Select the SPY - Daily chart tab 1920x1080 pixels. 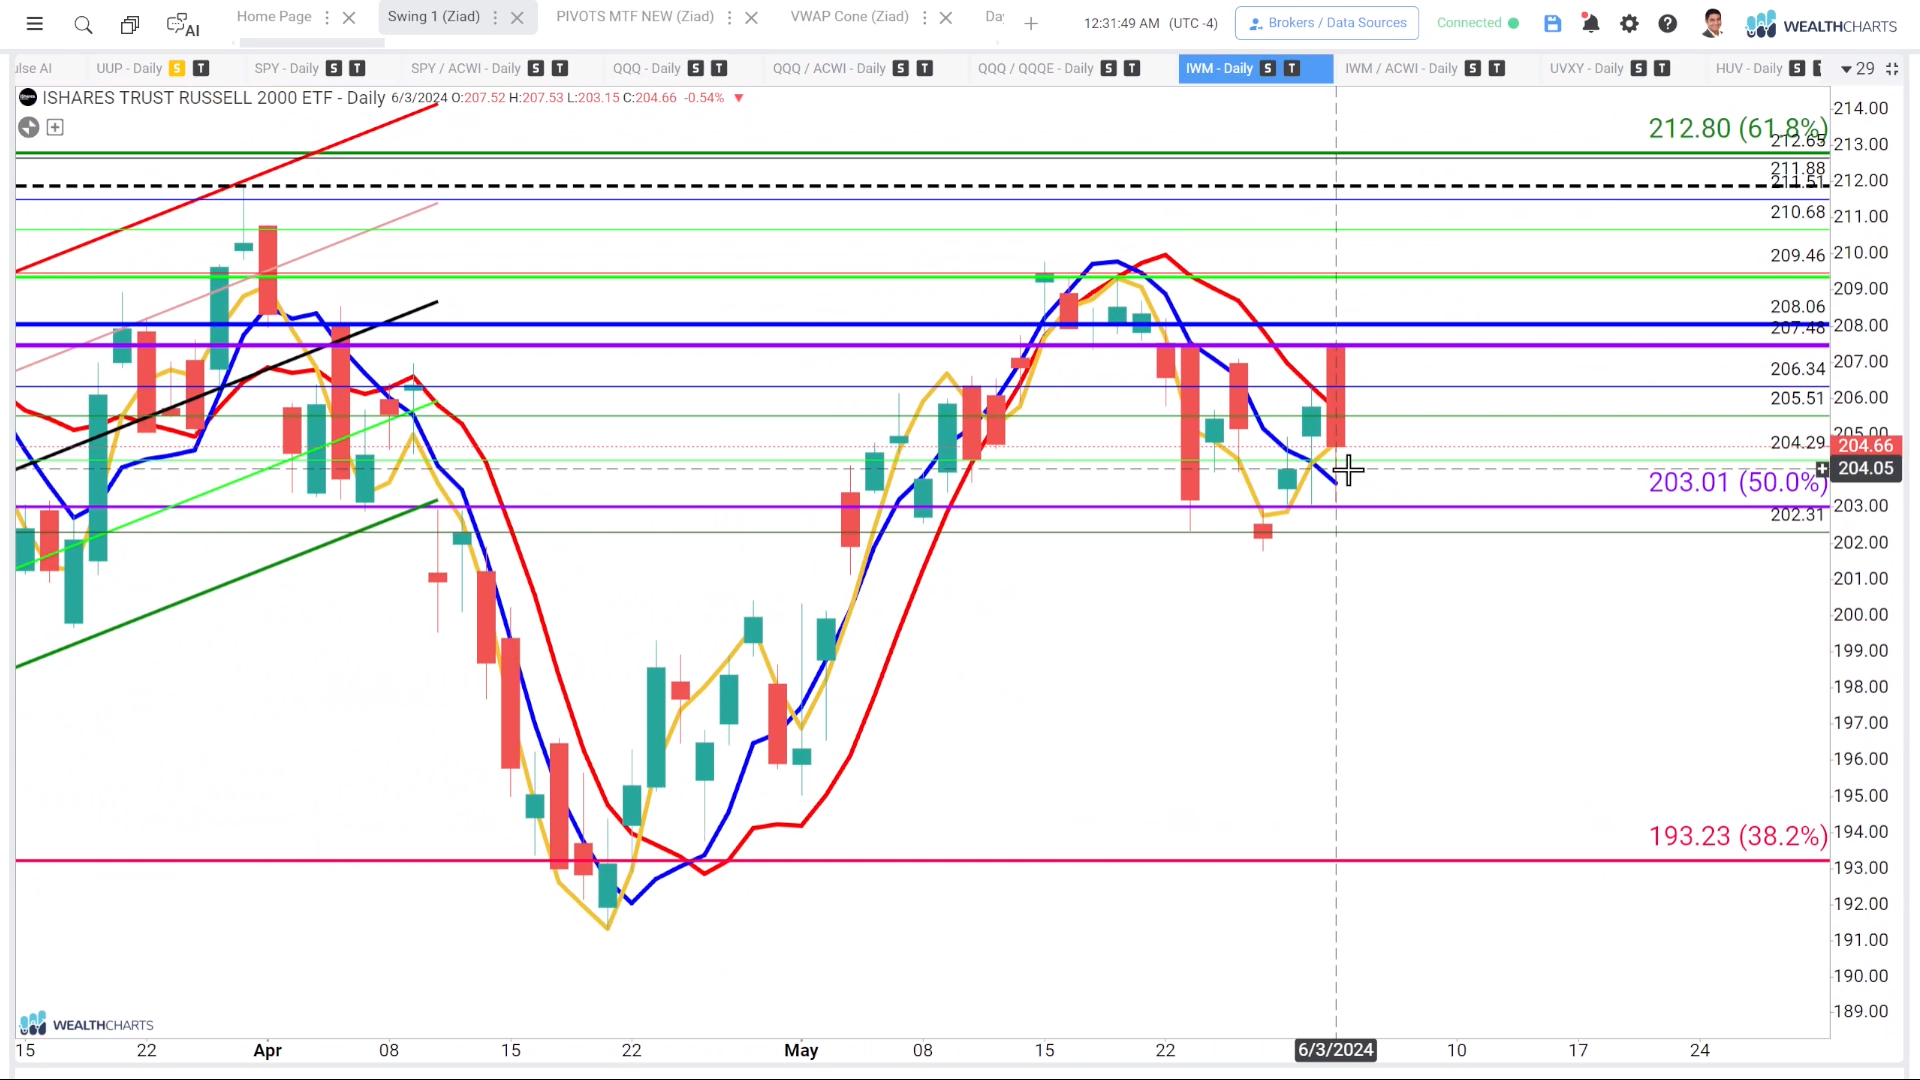click(x=287, y=68)
